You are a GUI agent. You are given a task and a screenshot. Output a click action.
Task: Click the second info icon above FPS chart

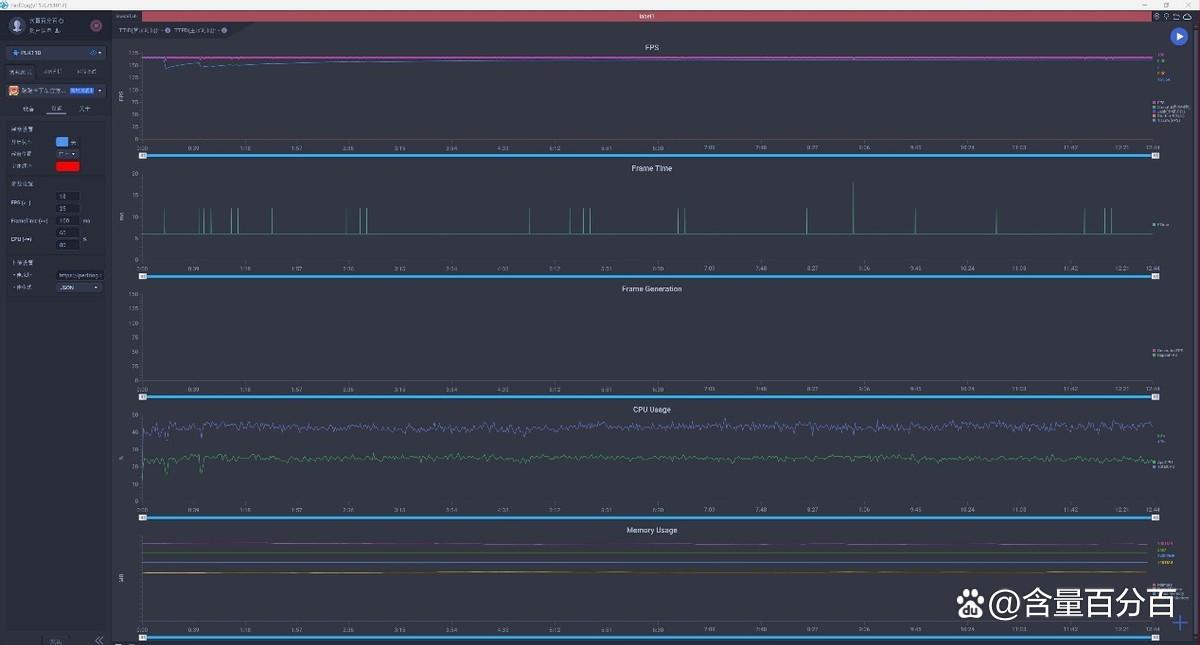click(x=224, y=30)
